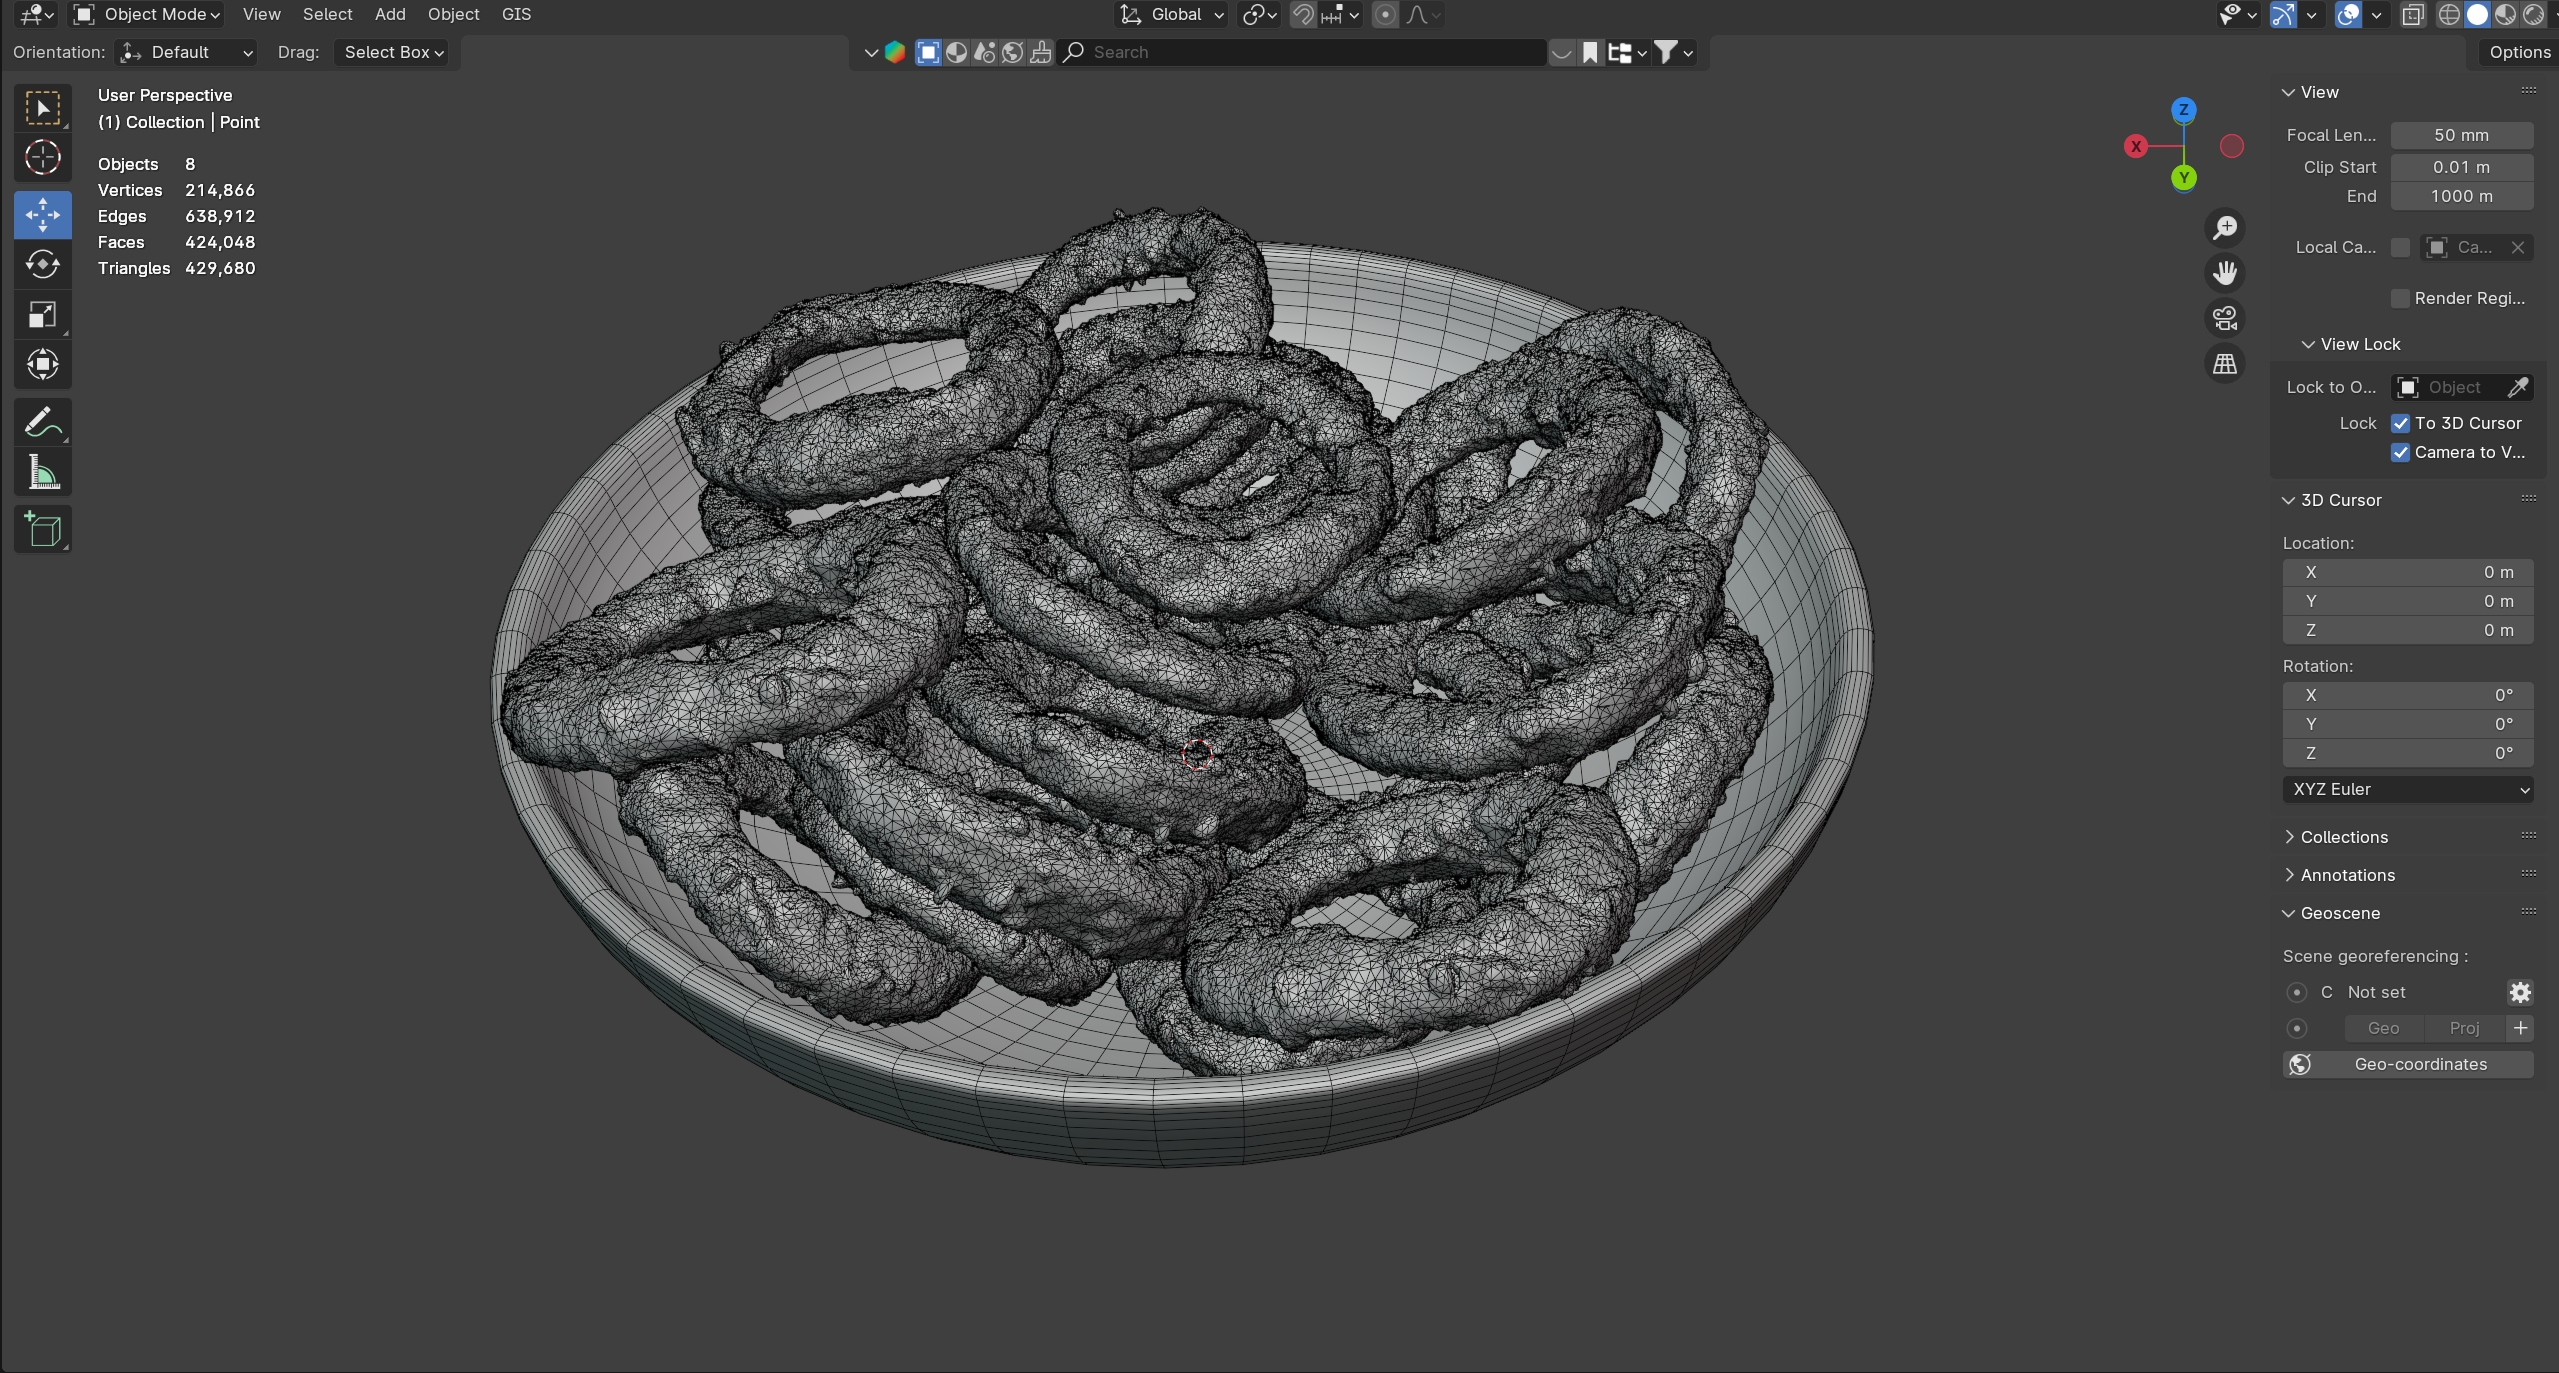Expand the Collections panel
Screen dimensions: 2559x1373
pyautogui.click(x=2343, y=837)
